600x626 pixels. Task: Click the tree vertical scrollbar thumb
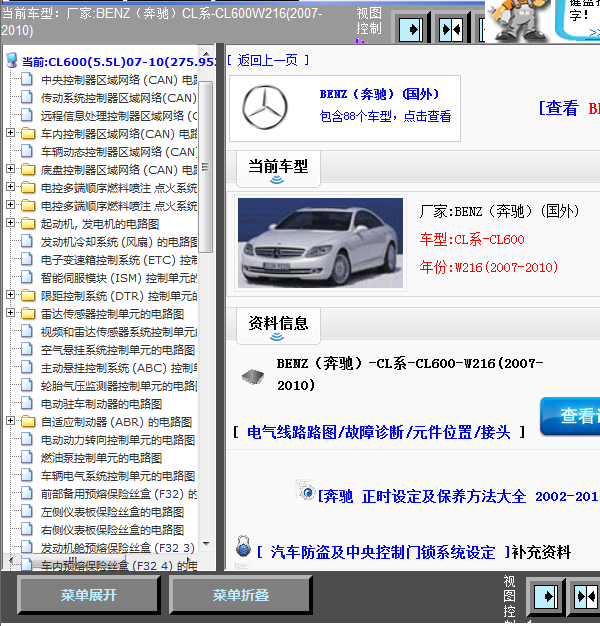206,167
